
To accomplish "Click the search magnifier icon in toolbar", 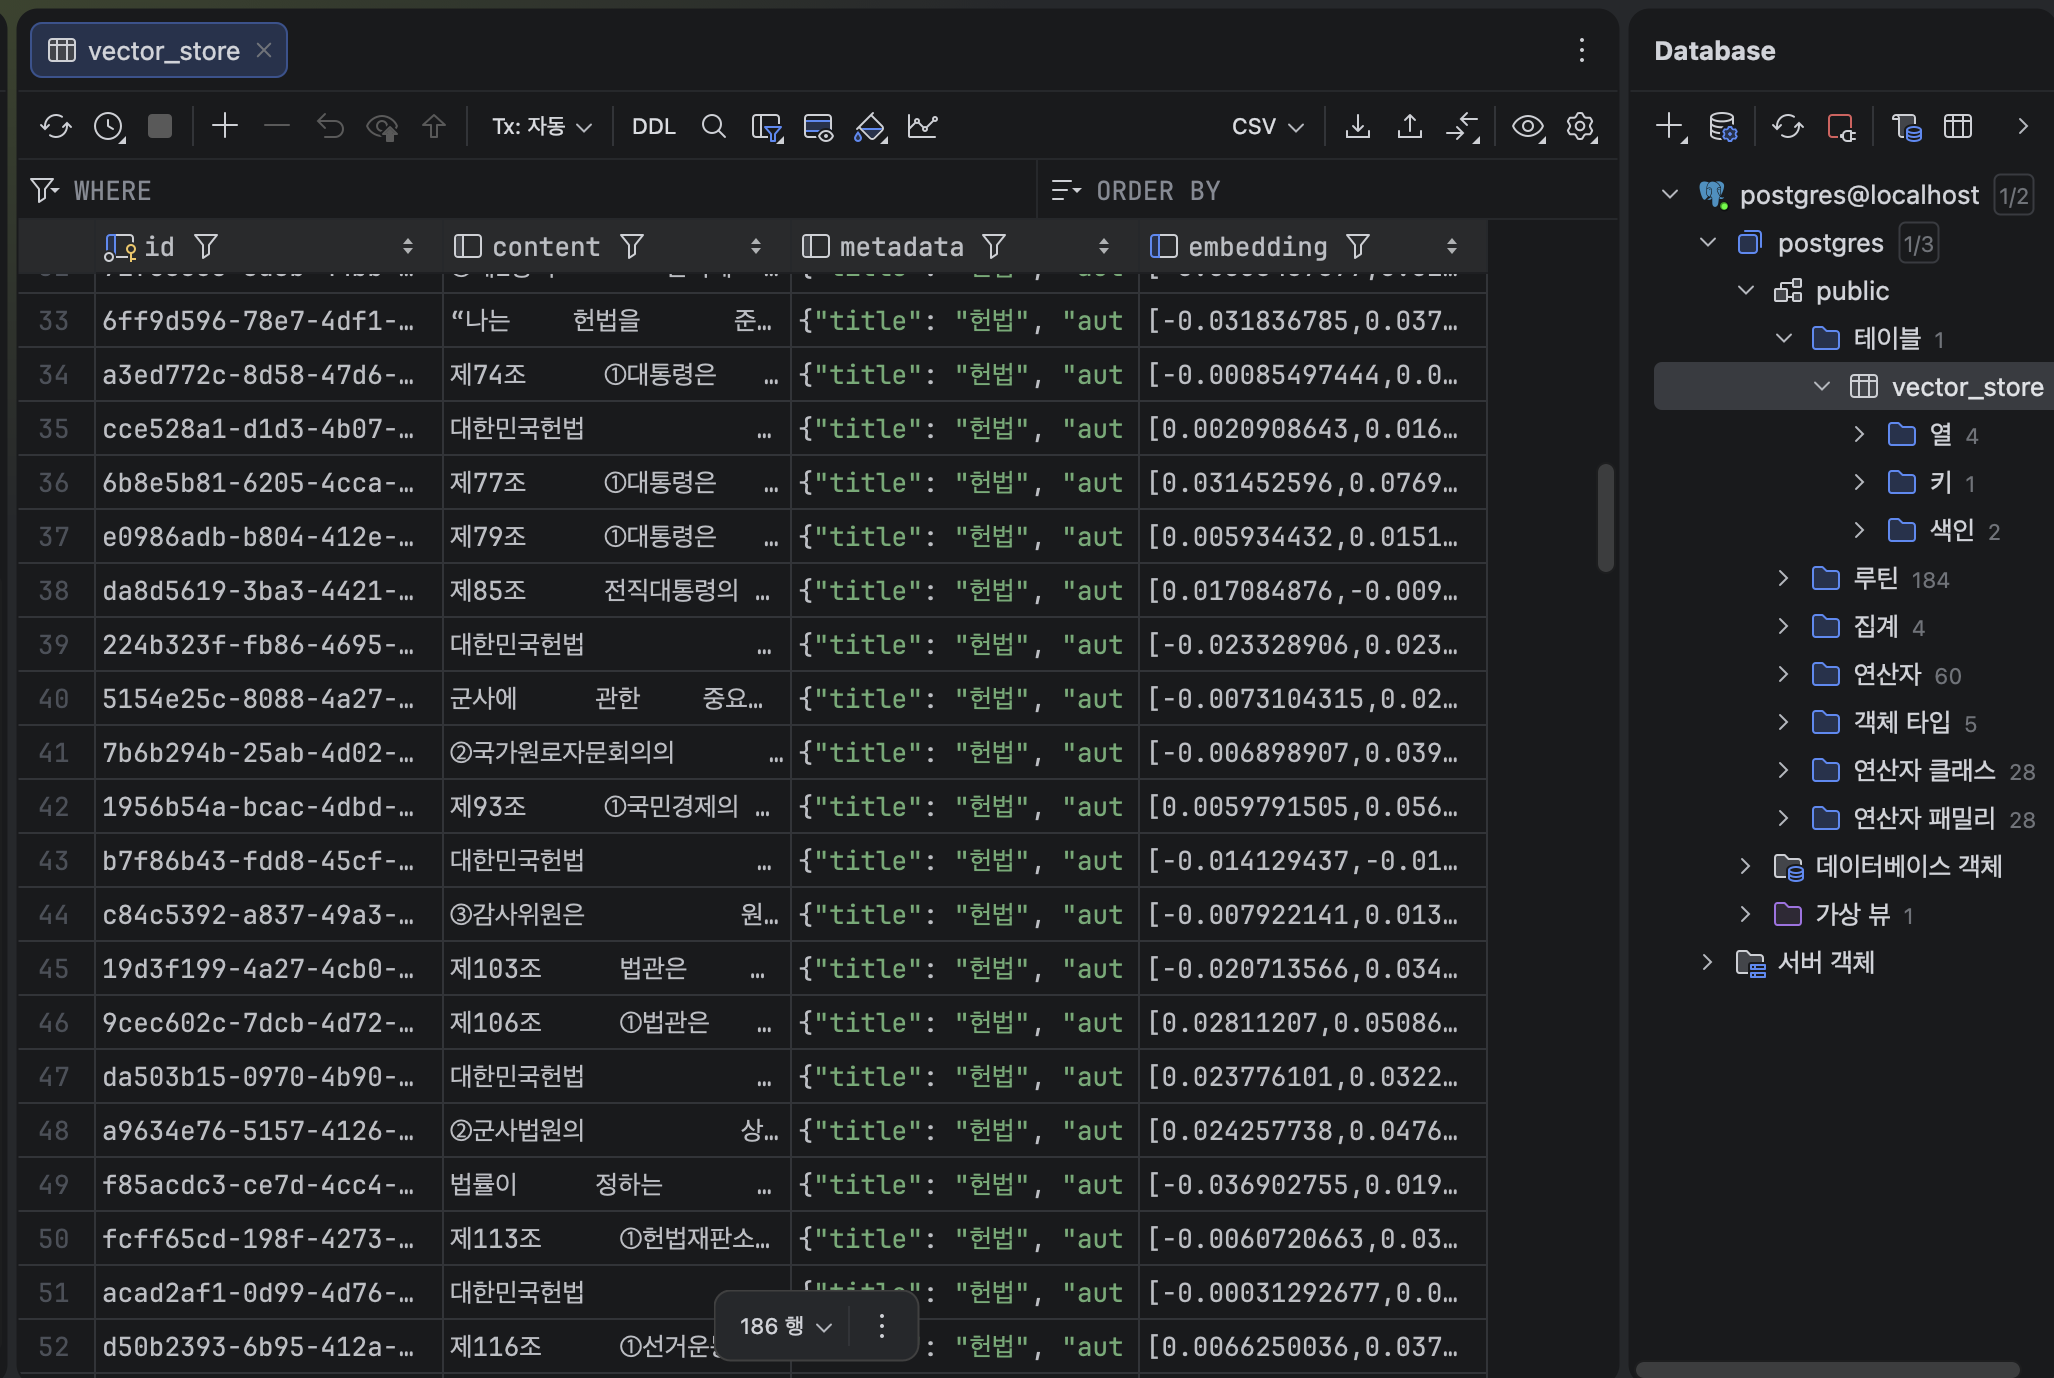I will pos(713,126).
